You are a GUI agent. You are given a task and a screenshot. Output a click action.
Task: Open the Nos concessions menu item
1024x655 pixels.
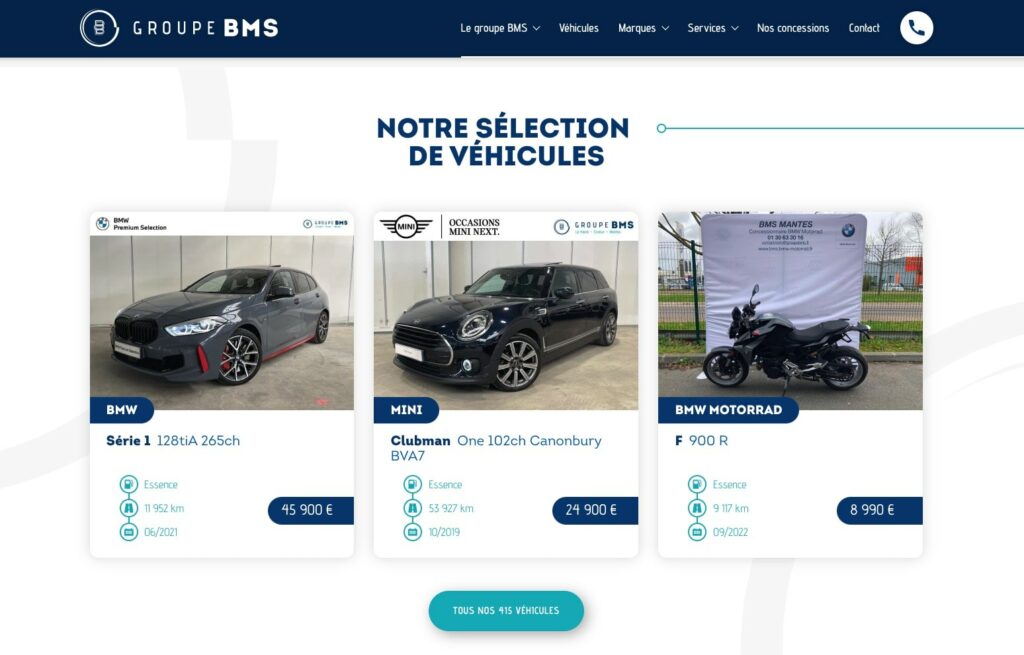pyautogui.click(x=793, y=28)
